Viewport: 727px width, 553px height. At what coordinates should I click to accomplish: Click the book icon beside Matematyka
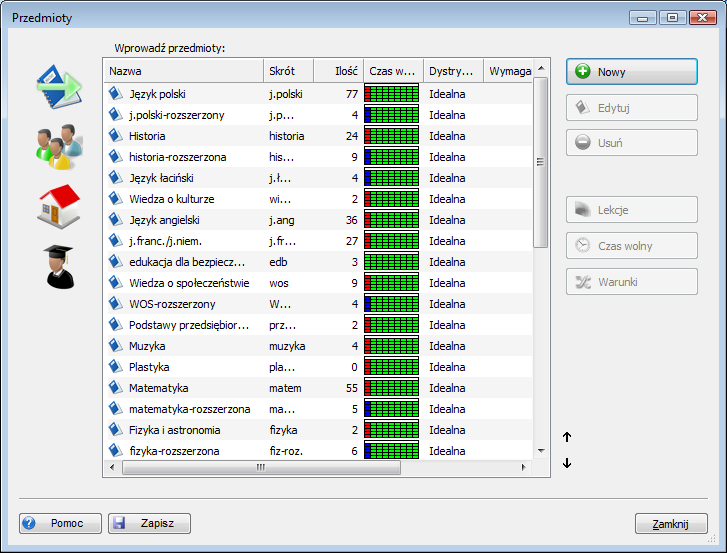[115, 388]
